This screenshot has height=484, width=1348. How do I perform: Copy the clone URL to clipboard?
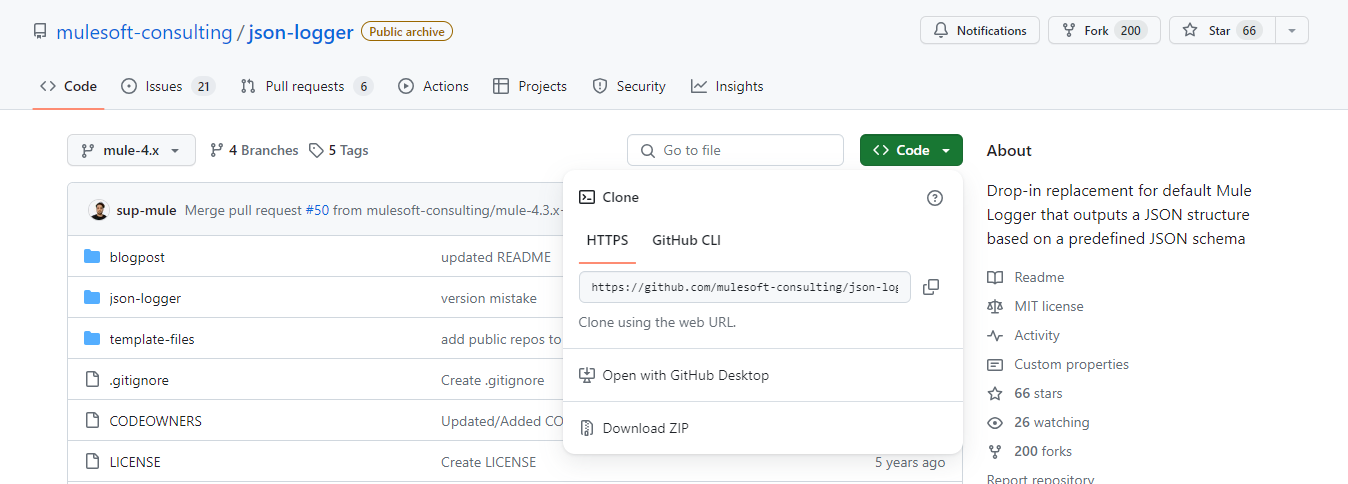click(930, 287)
